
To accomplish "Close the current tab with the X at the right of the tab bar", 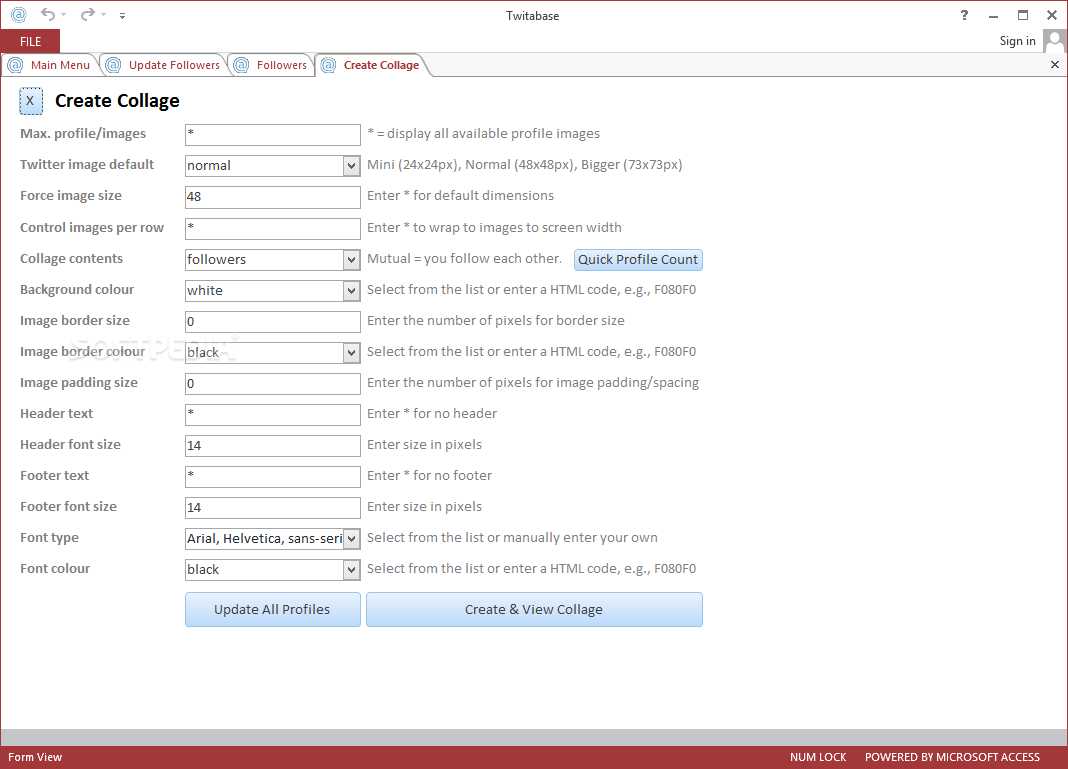I will point(1054,65).
